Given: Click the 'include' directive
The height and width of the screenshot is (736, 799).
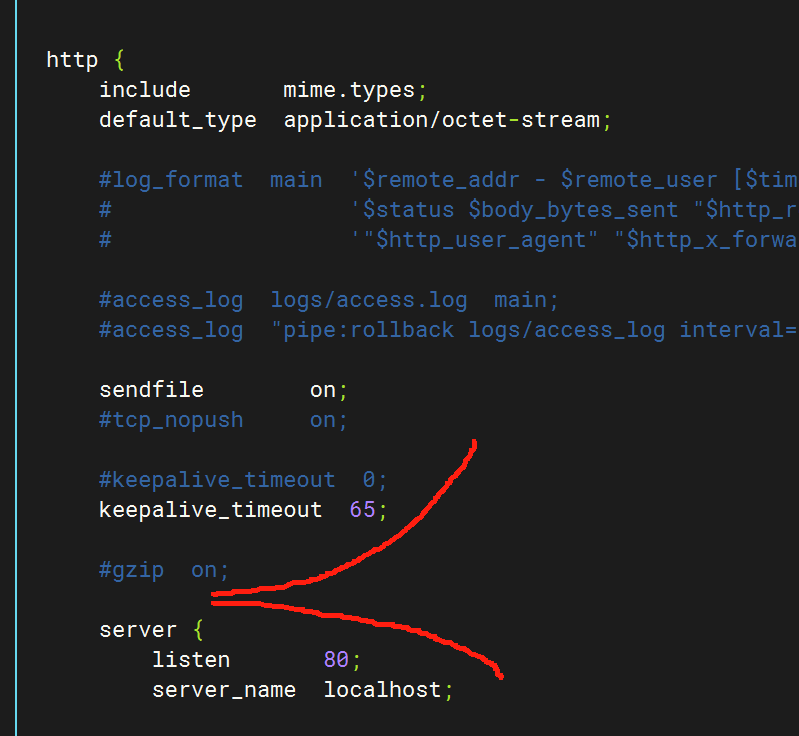Looking at the screenshot, I should click(x=145, y=90).
